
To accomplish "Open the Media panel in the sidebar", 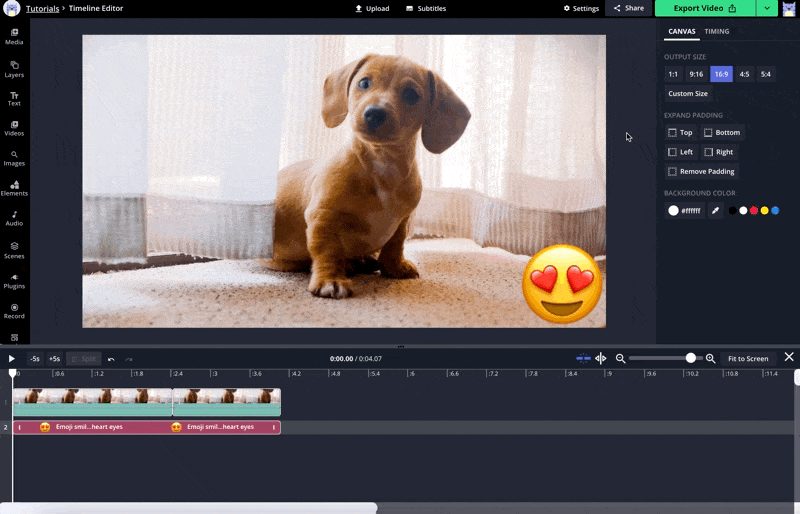I will (14, 37).
